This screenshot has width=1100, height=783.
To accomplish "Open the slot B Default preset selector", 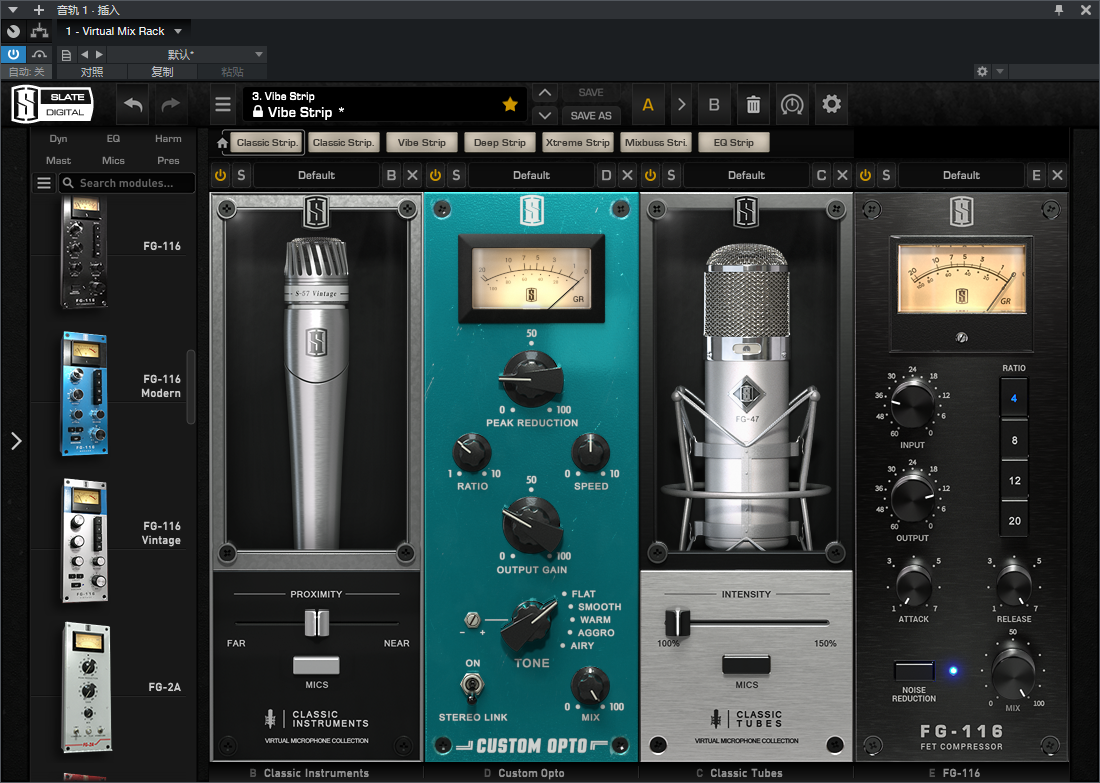I will [x=316, y=175].
